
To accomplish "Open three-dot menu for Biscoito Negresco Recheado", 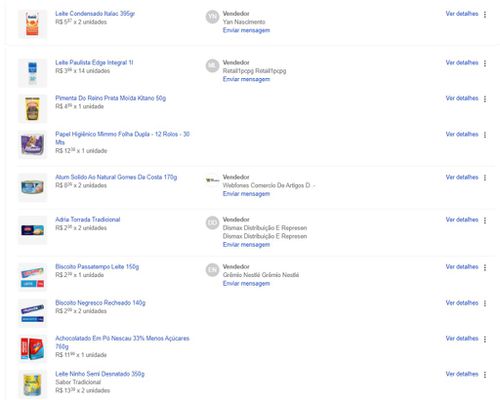I will (x=485, y=303).
